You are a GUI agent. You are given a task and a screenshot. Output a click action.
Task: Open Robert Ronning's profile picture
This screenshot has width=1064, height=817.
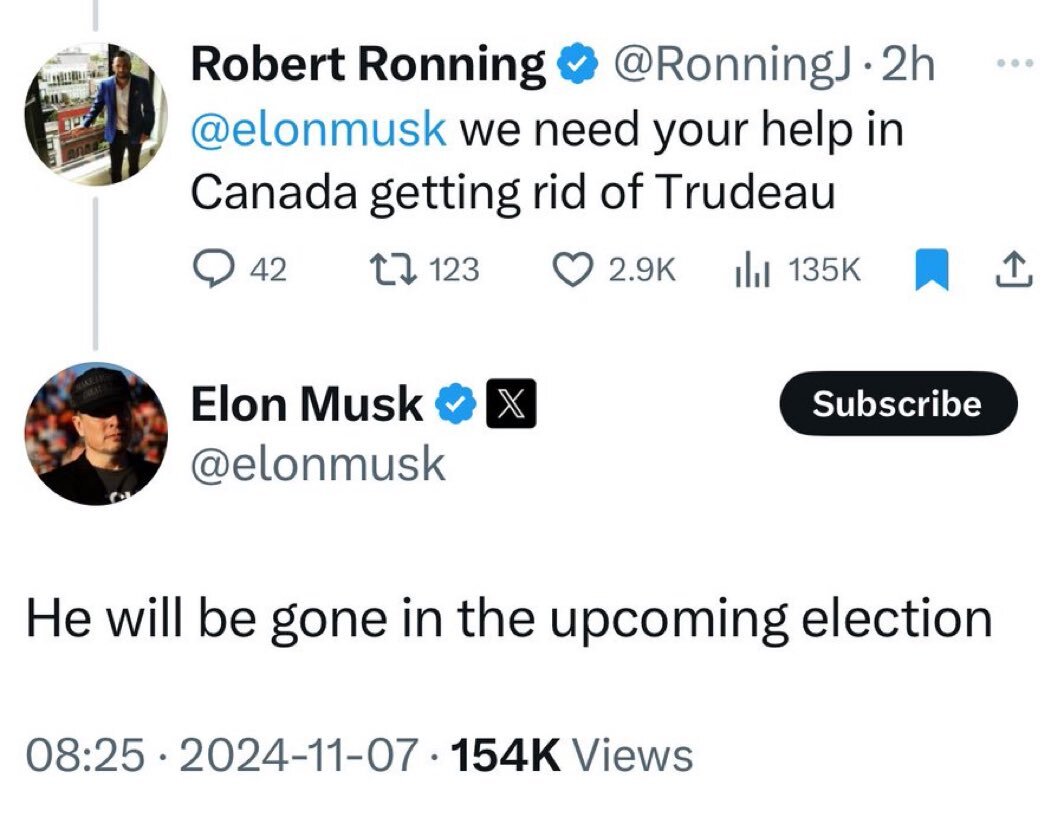[x=96, y=114]
